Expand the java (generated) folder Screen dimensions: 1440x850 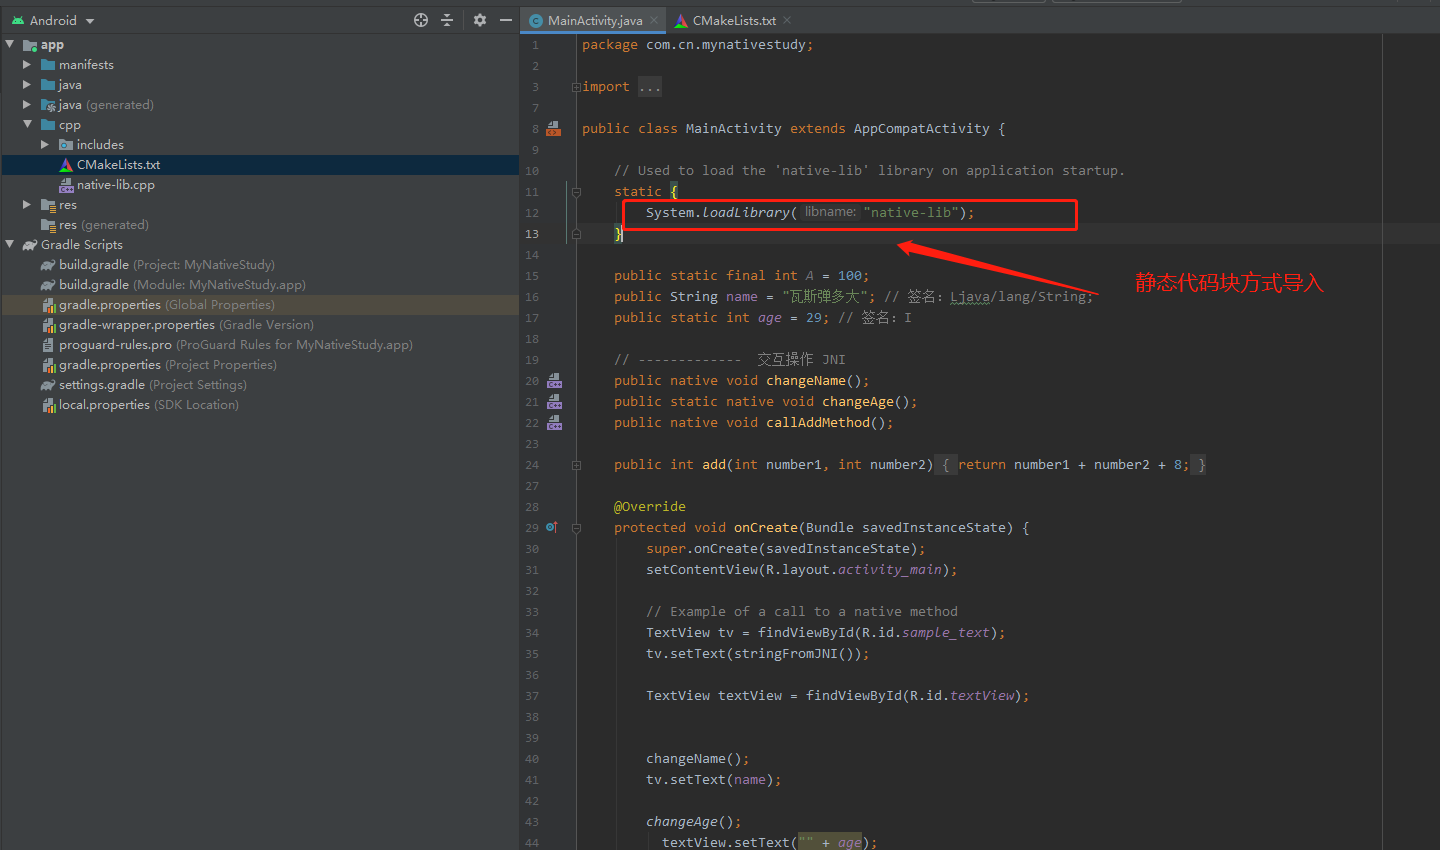click(27, 104)
